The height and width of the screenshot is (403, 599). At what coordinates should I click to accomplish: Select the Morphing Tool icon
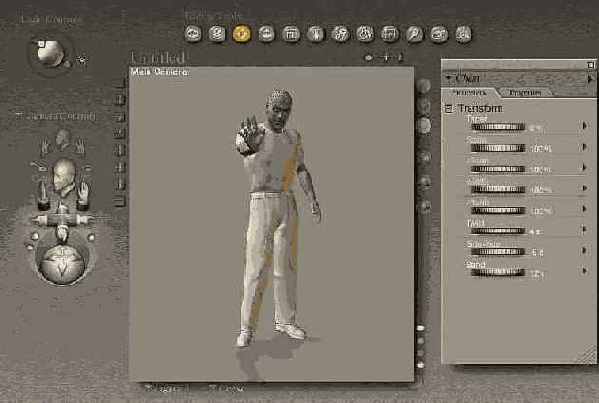pyautogui.click(x=439, y=34)
